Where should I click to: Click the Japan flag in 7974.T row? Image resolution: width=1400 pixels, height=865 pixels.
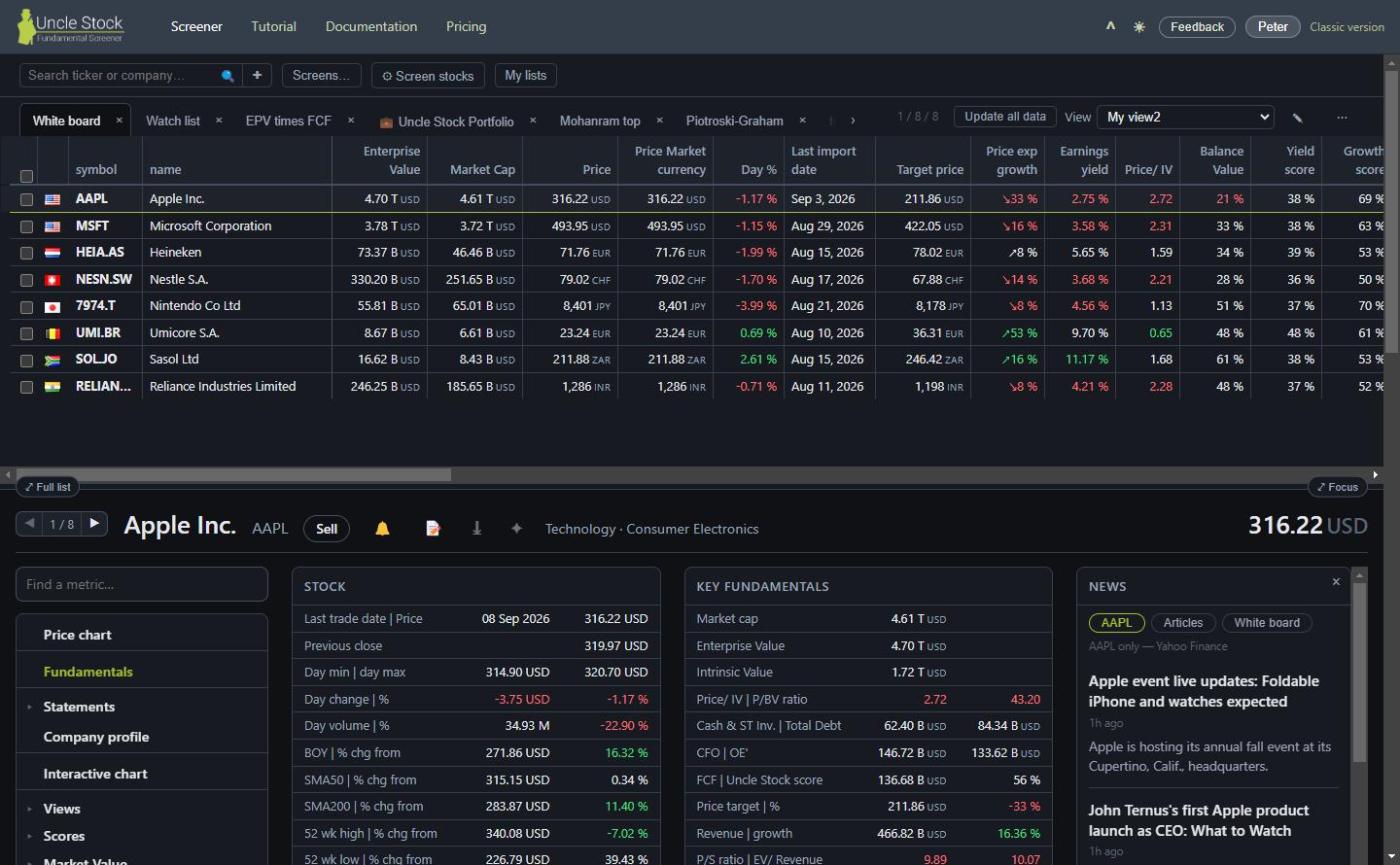pyautogui.click(x=52, y=306)
